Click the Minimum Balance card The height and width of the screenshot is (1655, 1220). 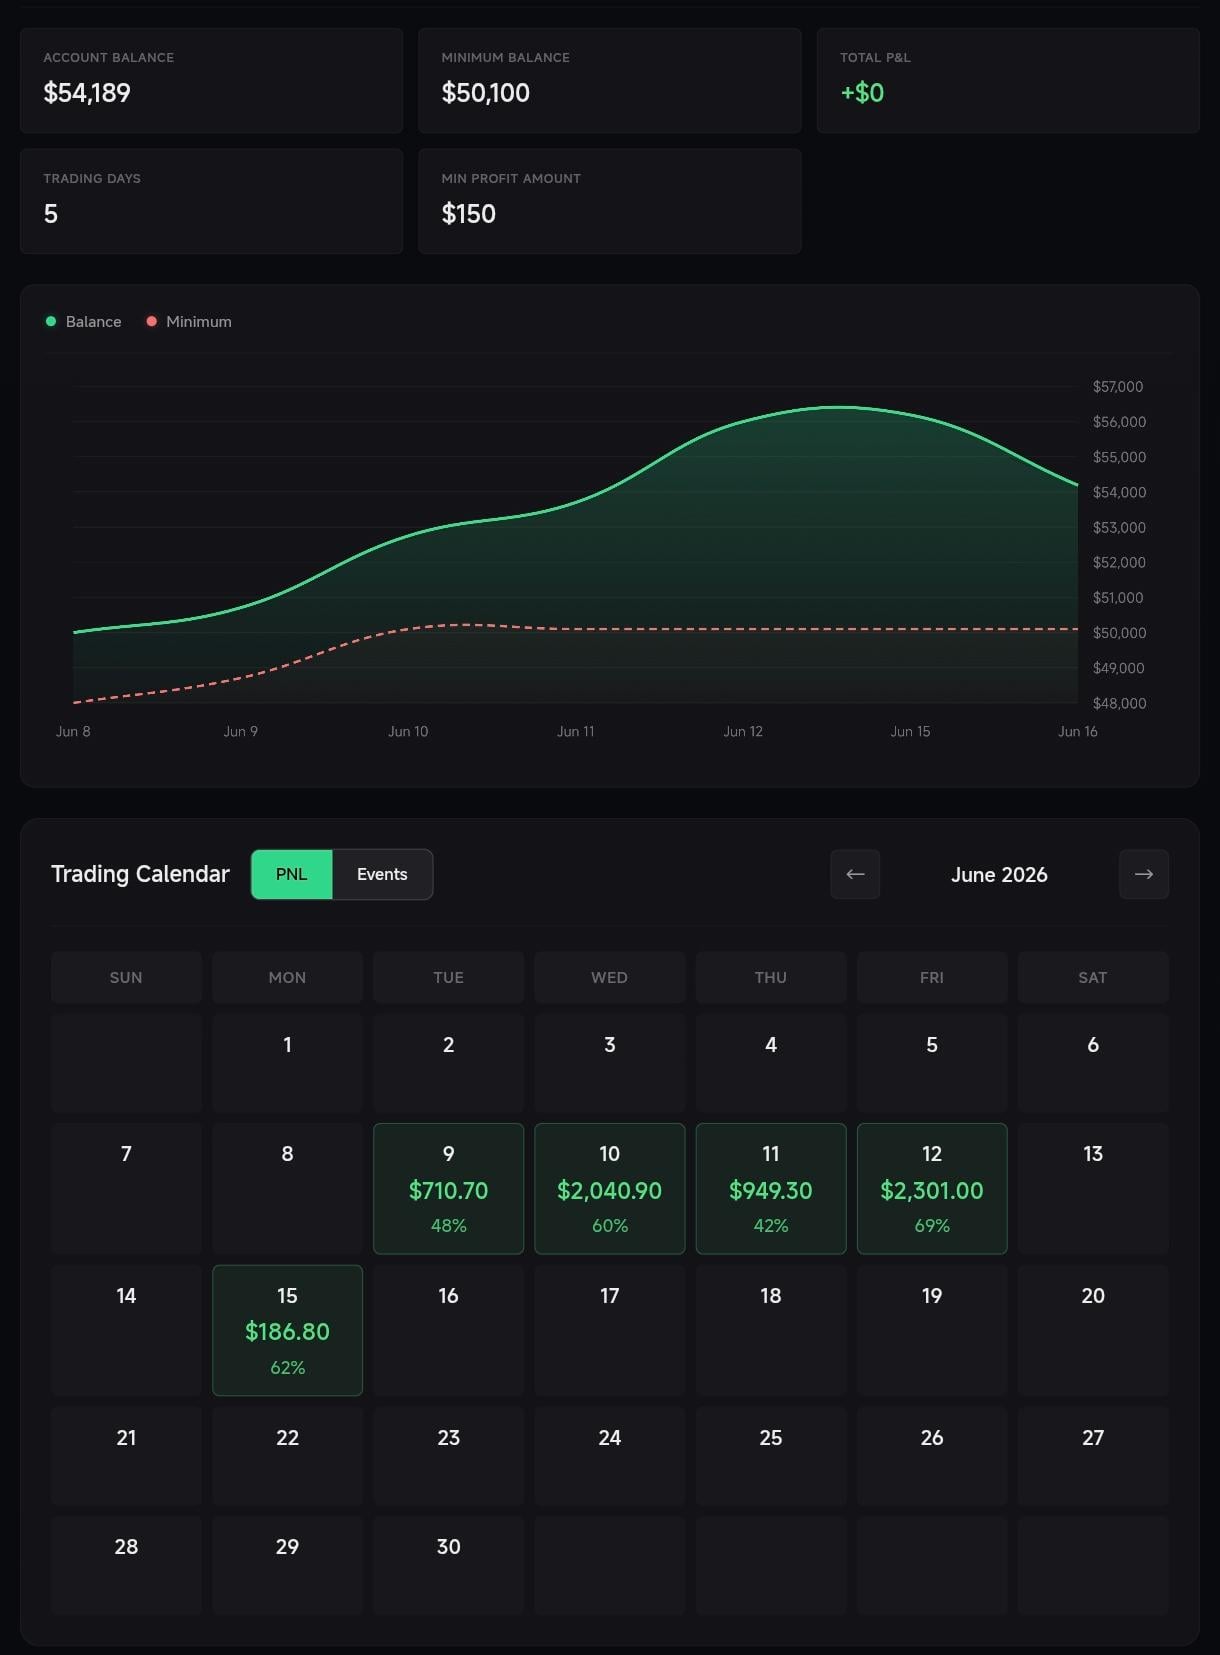pyautogui.click(x=609, y=80)
